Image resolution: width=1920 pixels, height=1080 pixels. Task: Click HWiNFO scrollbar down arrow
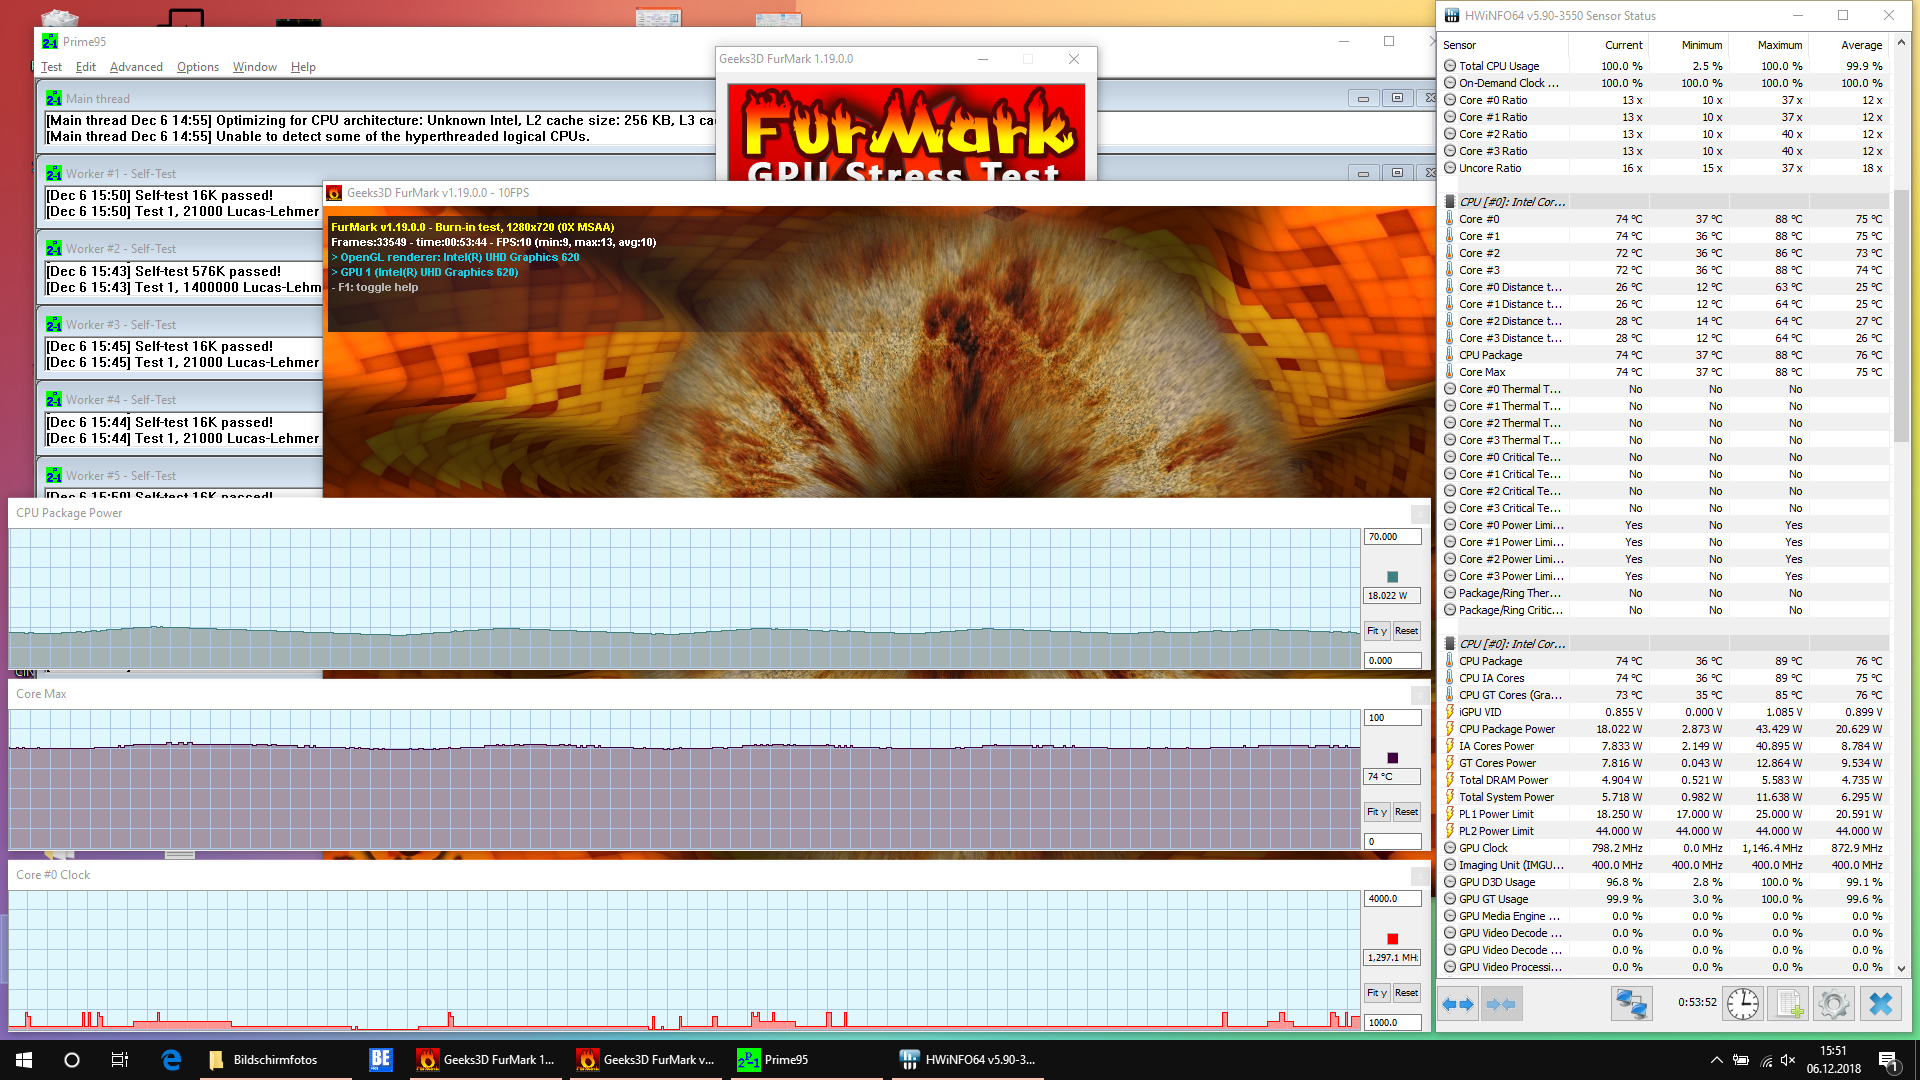pyautogui.click(x=1901, y=969)
